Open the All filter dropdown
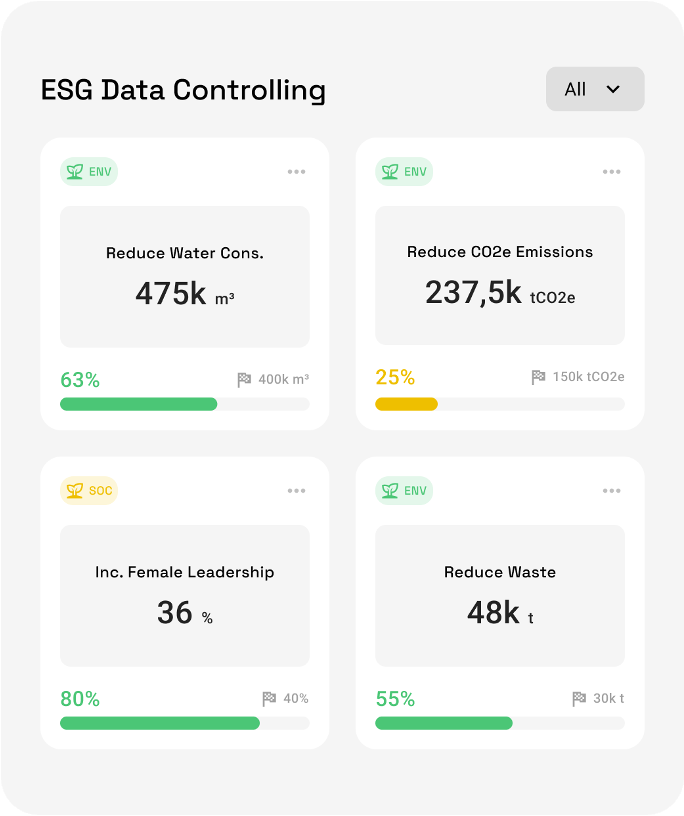The width and height of the screenshot is (684, 816). pyautogui.click(x=595, y=89)
